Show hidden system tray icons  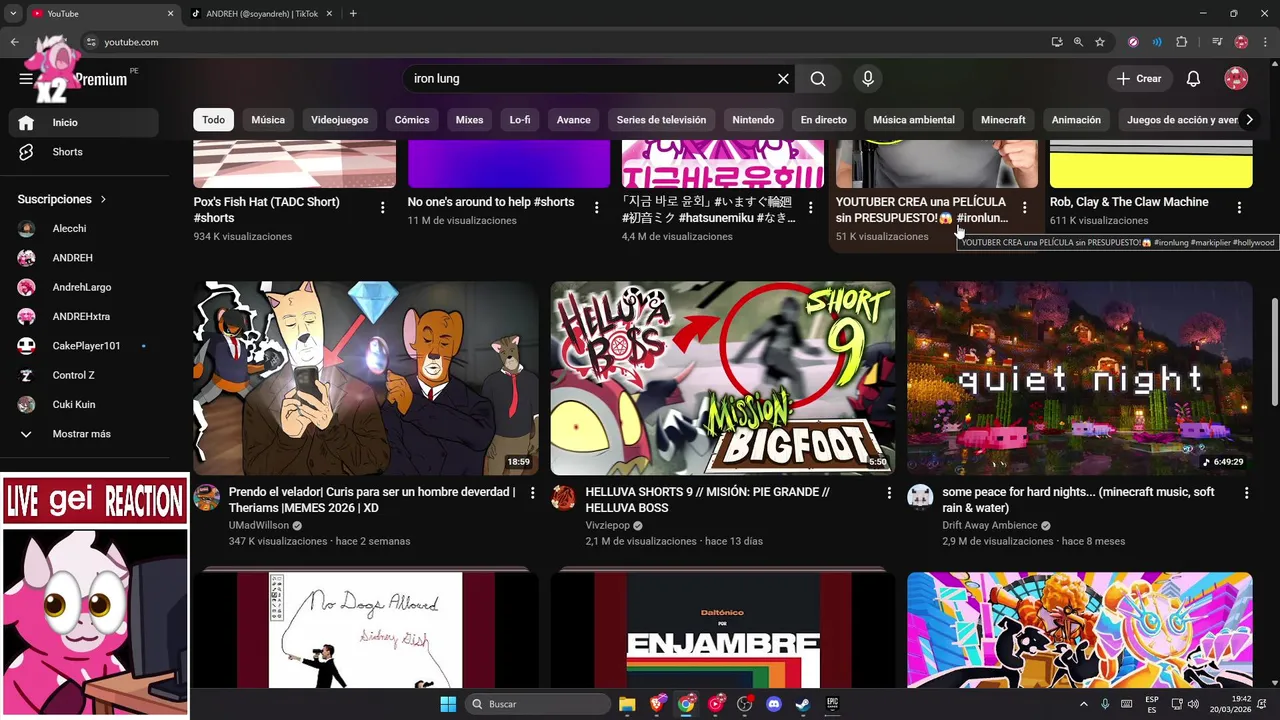1083,704
